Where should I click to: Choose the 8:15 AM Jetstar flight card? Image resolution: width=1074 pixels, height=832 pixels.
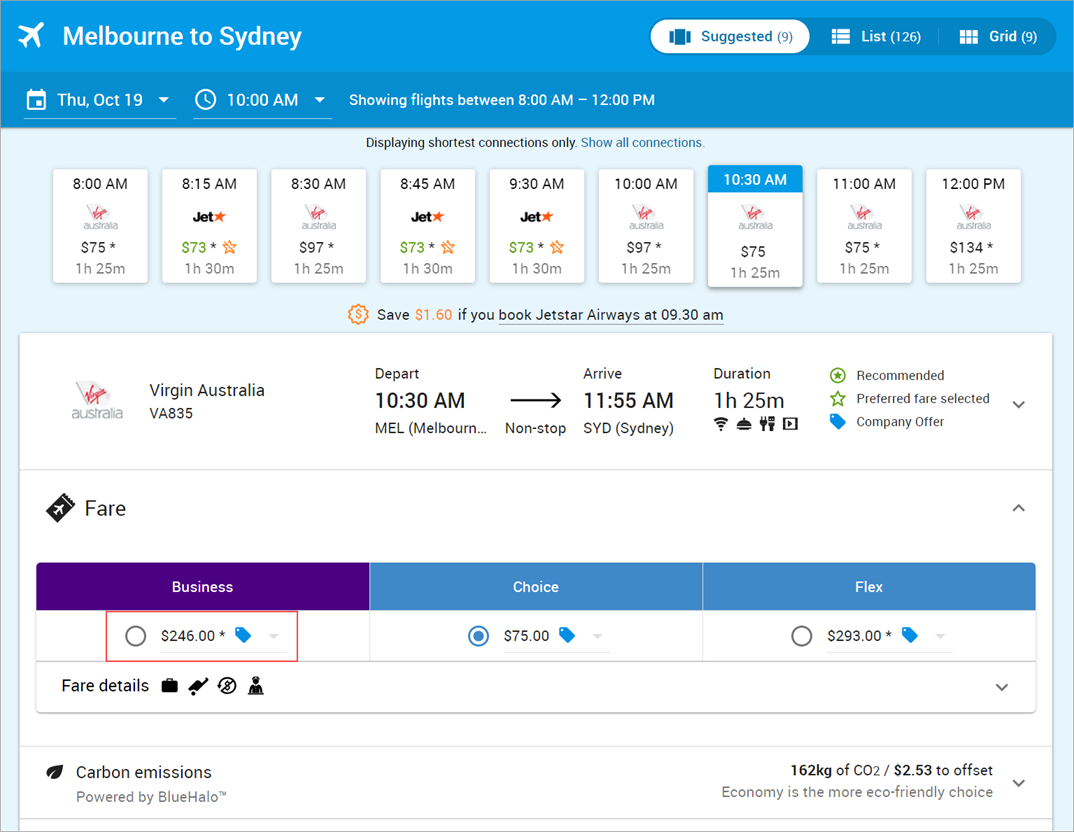[210, 226]
